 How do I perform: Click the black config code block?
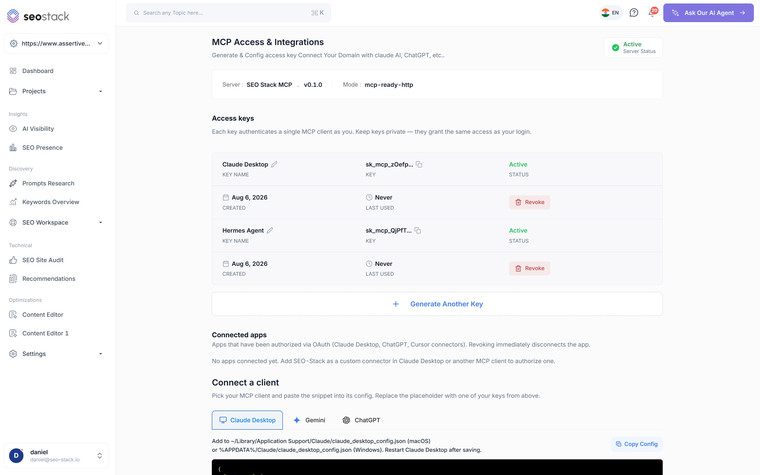click(x=437, y=467)
